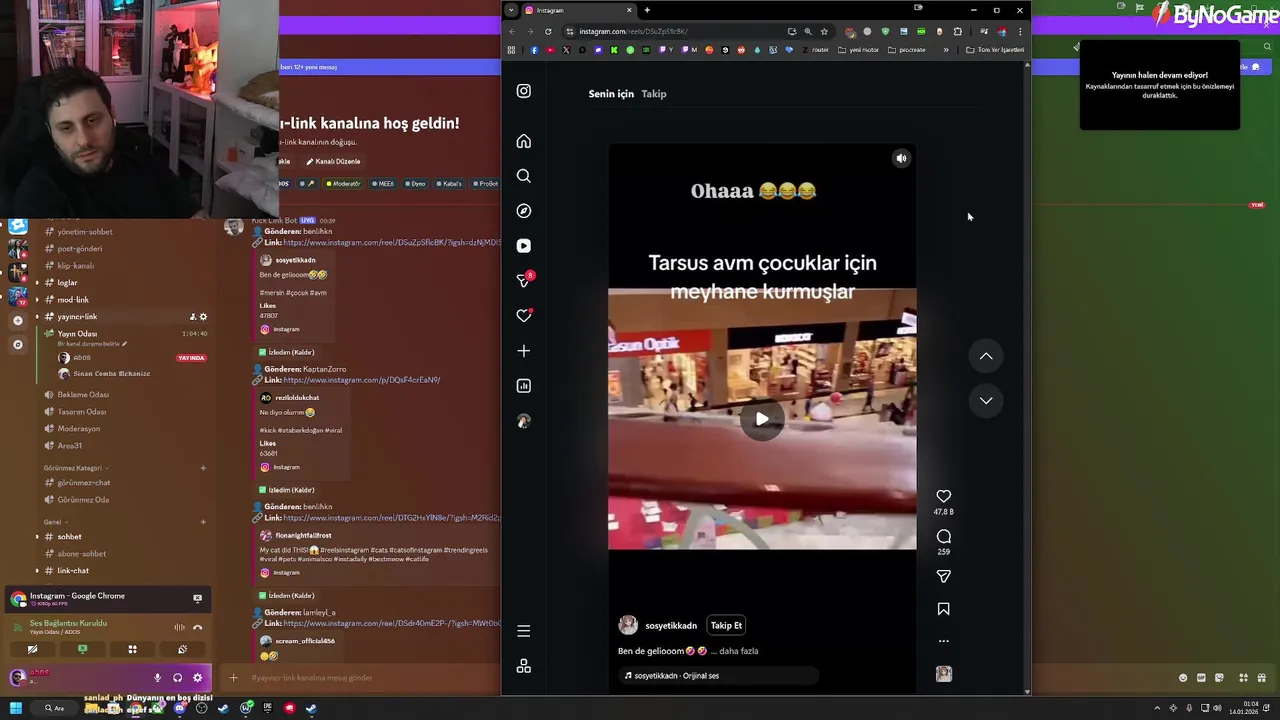This screenshot has height=720, width=1280.
Task: Like the reel with heart icon
Action: click(943, 496)
